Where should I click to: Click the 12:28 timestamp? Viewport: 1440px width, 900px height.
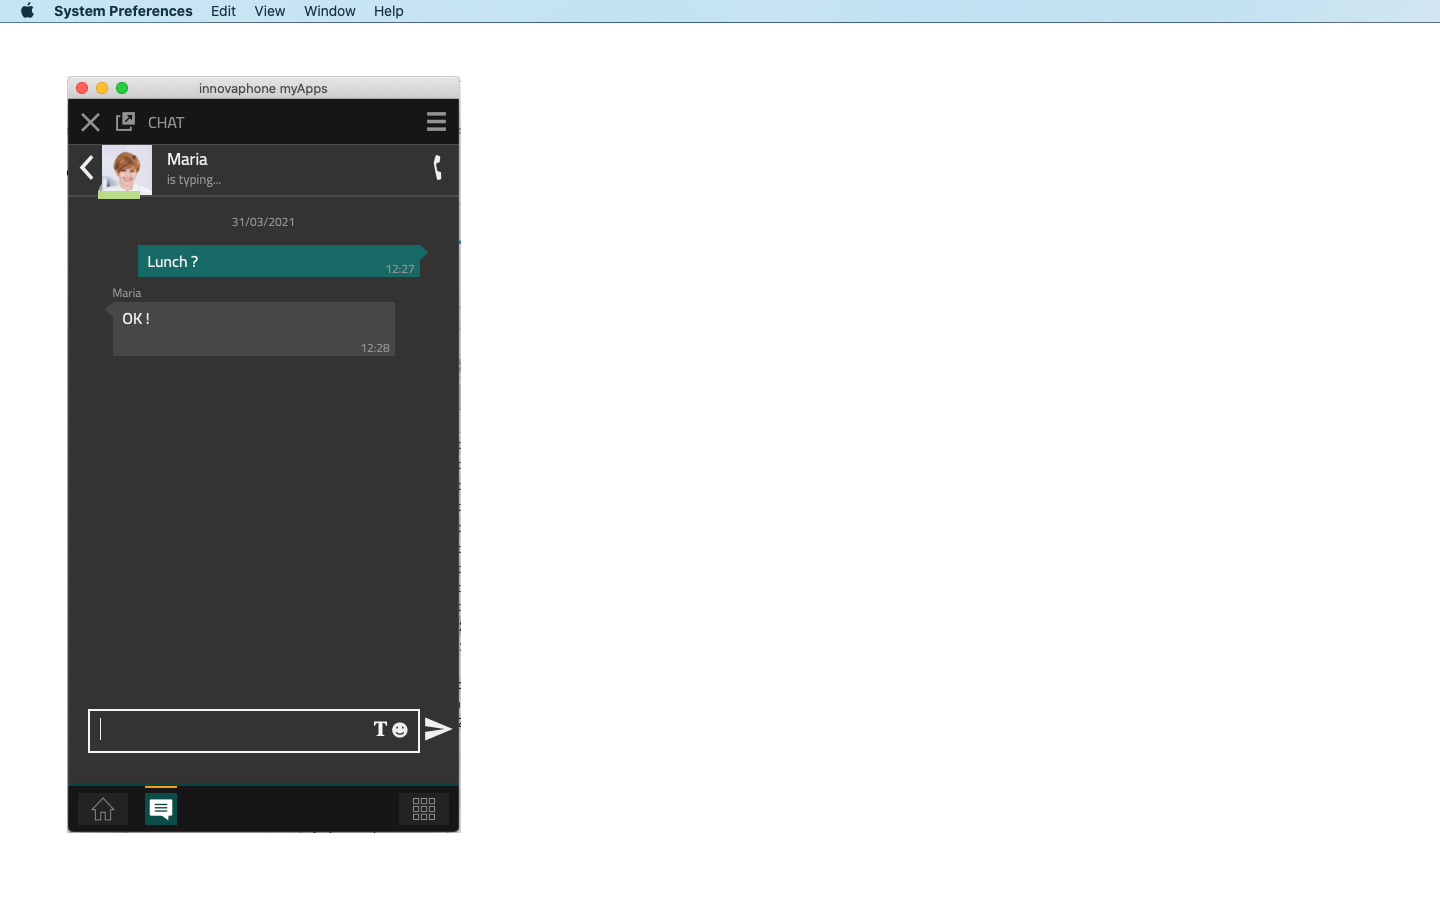tap(375, 348)
